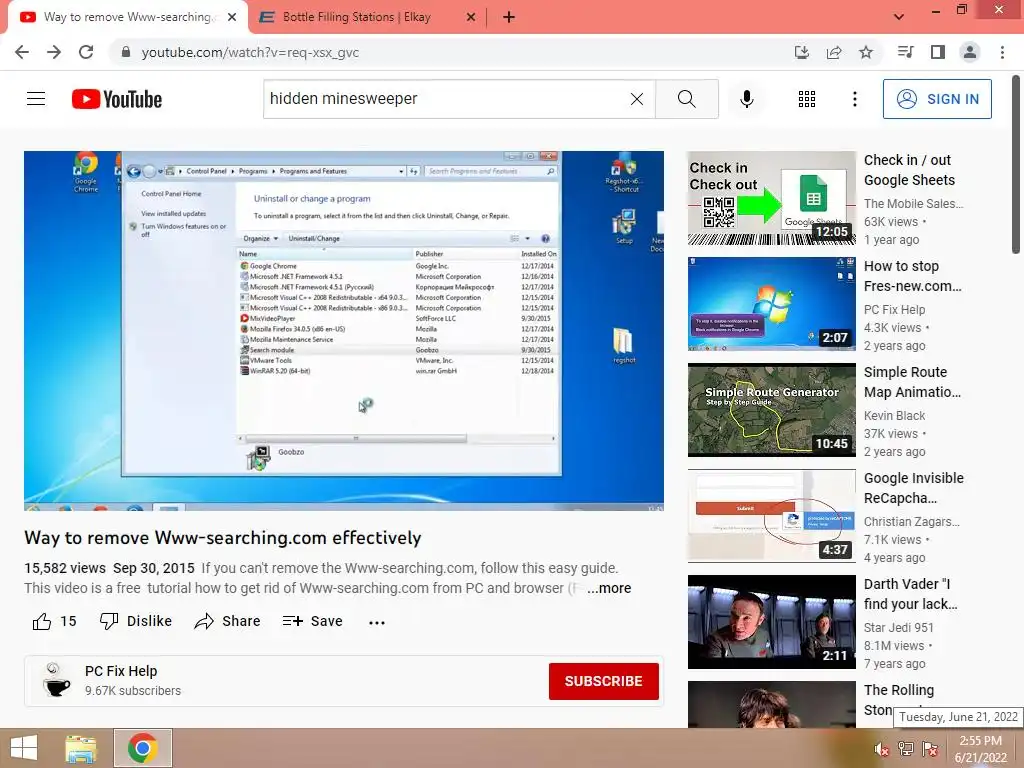Image resolution: width=1024 pixels, height=768 pixels.
Task: Share the video
Action: pos(227,621)
